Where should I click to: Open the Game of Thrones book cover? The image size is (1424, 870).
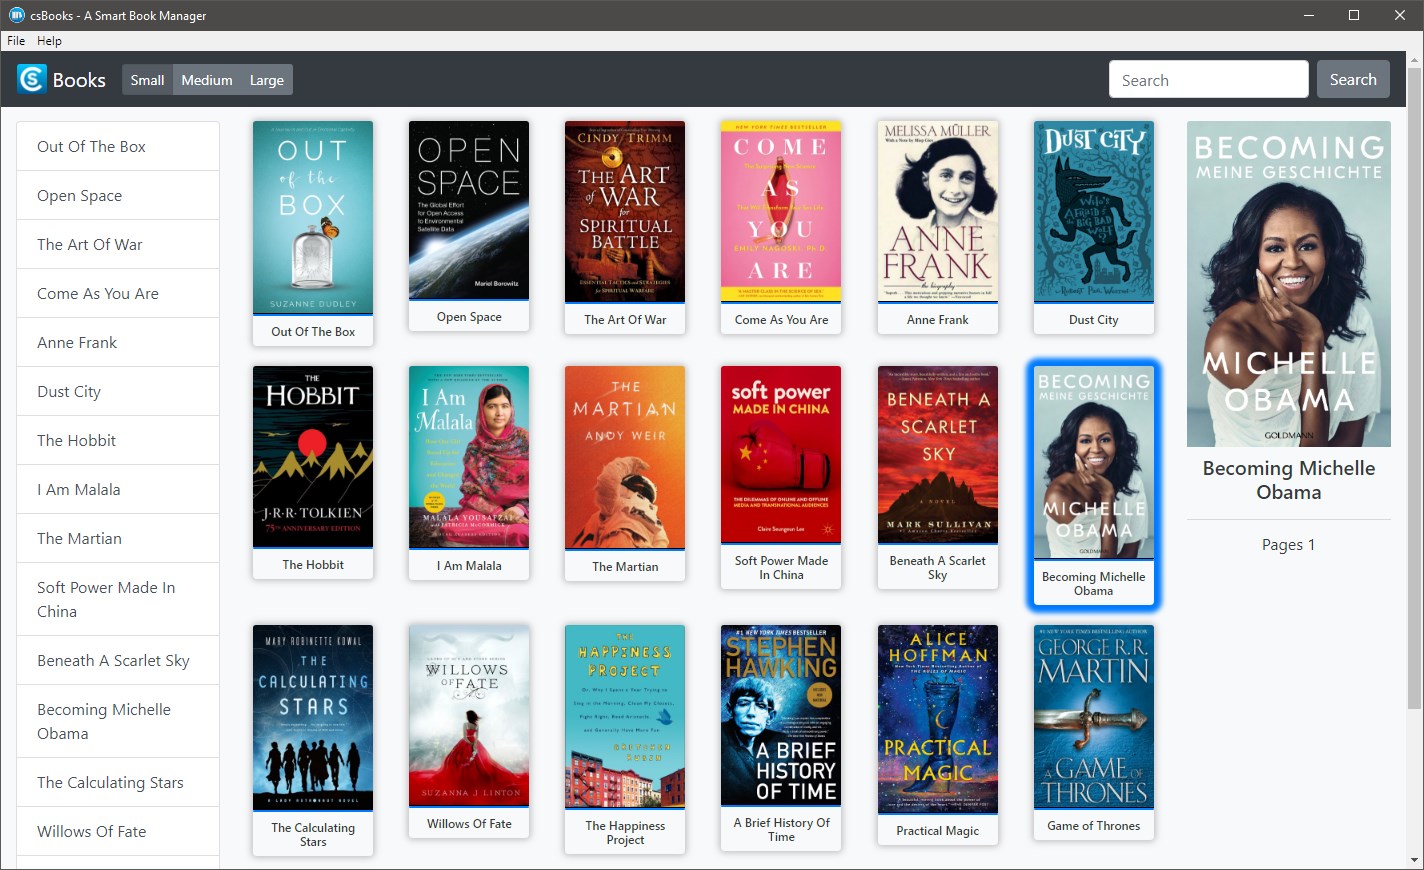point(1094,717)
